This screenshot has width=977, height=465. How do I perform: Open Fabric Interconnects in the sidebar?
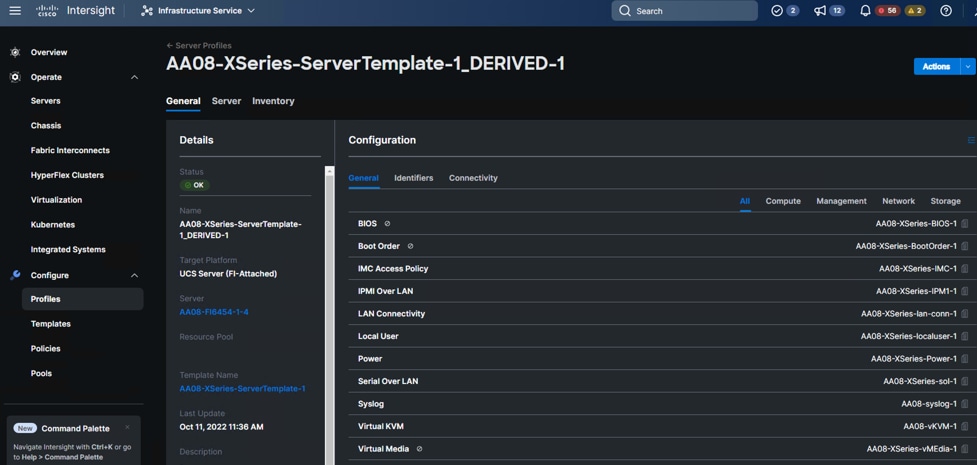coord(70,150)
